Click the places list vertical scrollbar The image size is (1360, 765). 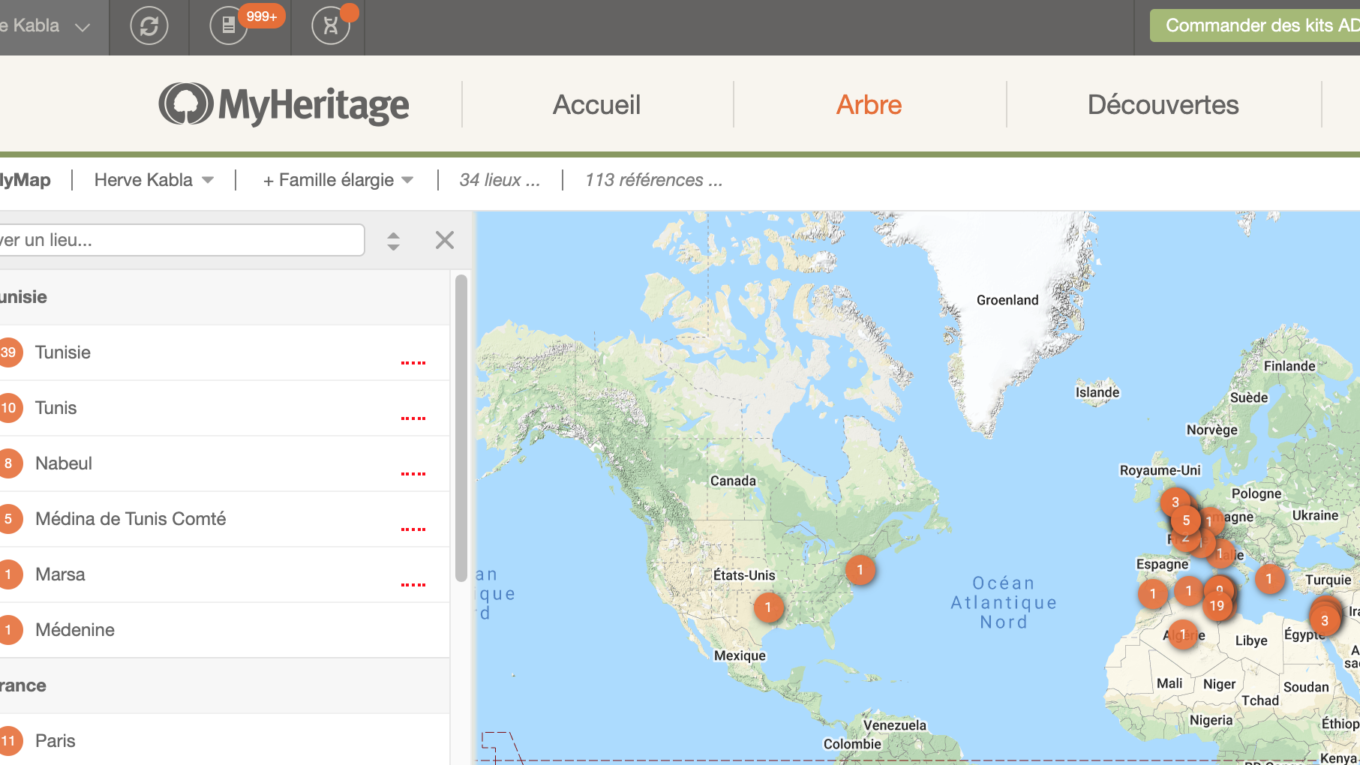coord(461,428)
